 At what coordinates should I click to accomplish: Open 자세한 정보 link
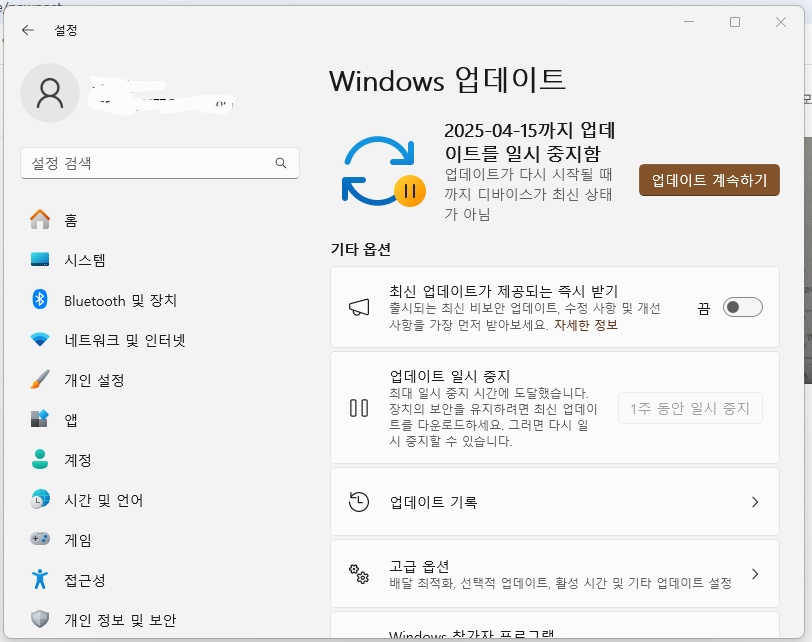pos(586,325)
